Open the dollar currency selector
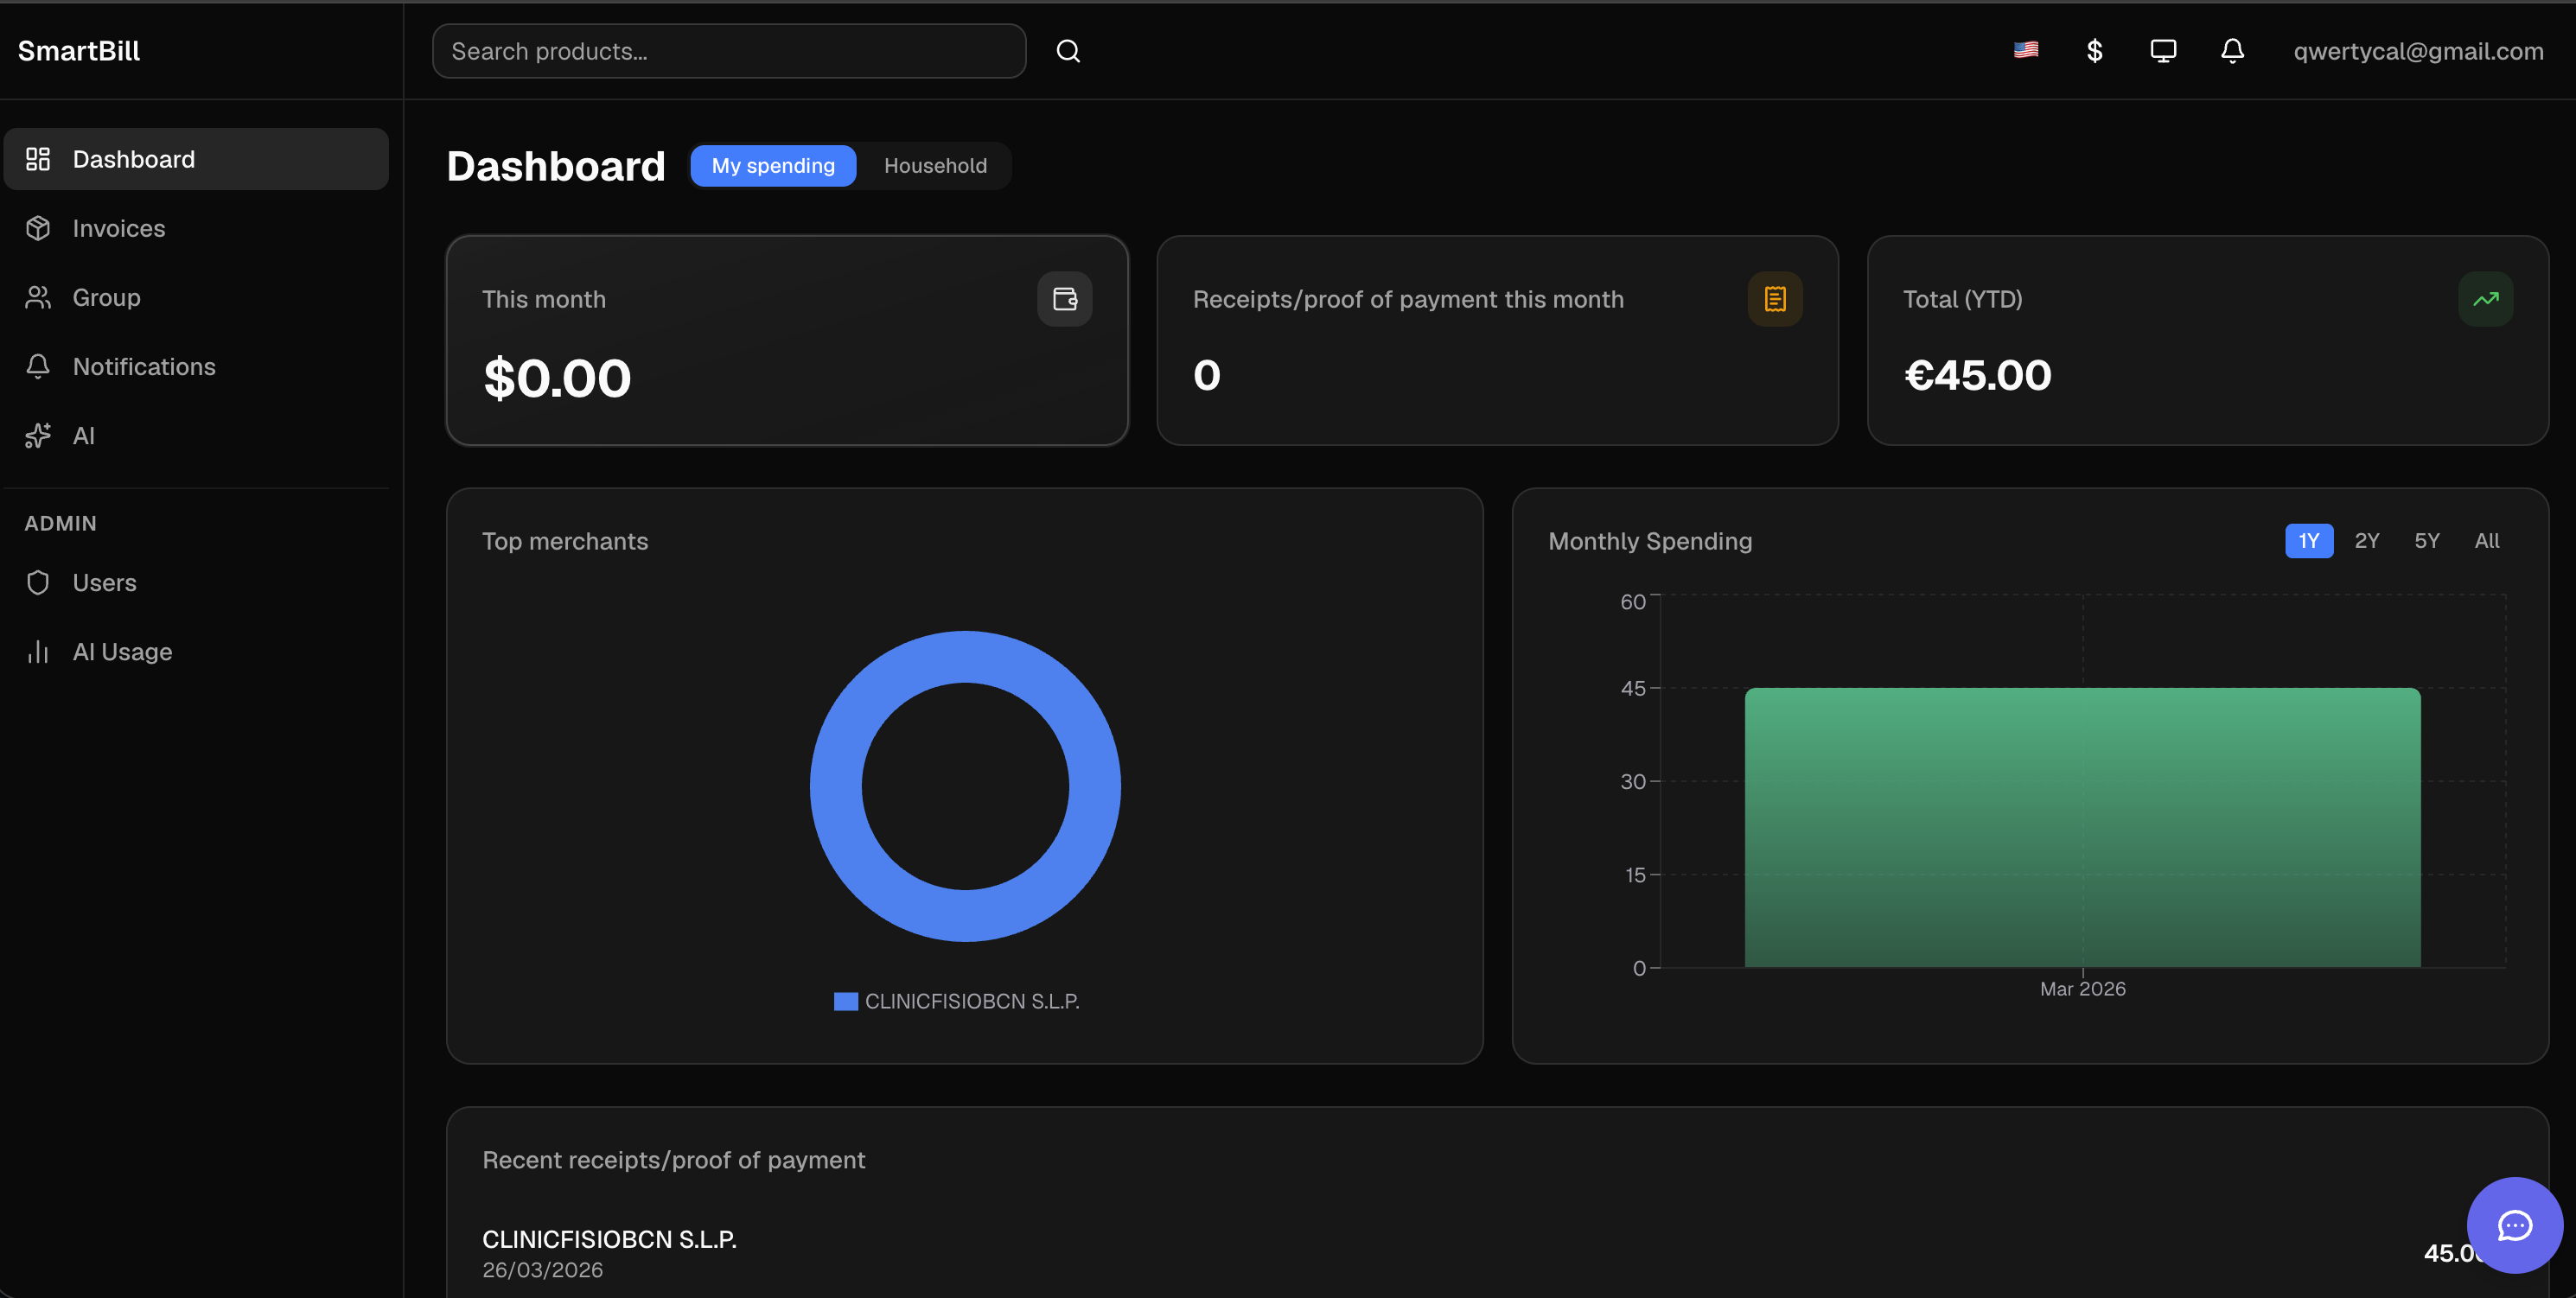 tap(2094, 51)
